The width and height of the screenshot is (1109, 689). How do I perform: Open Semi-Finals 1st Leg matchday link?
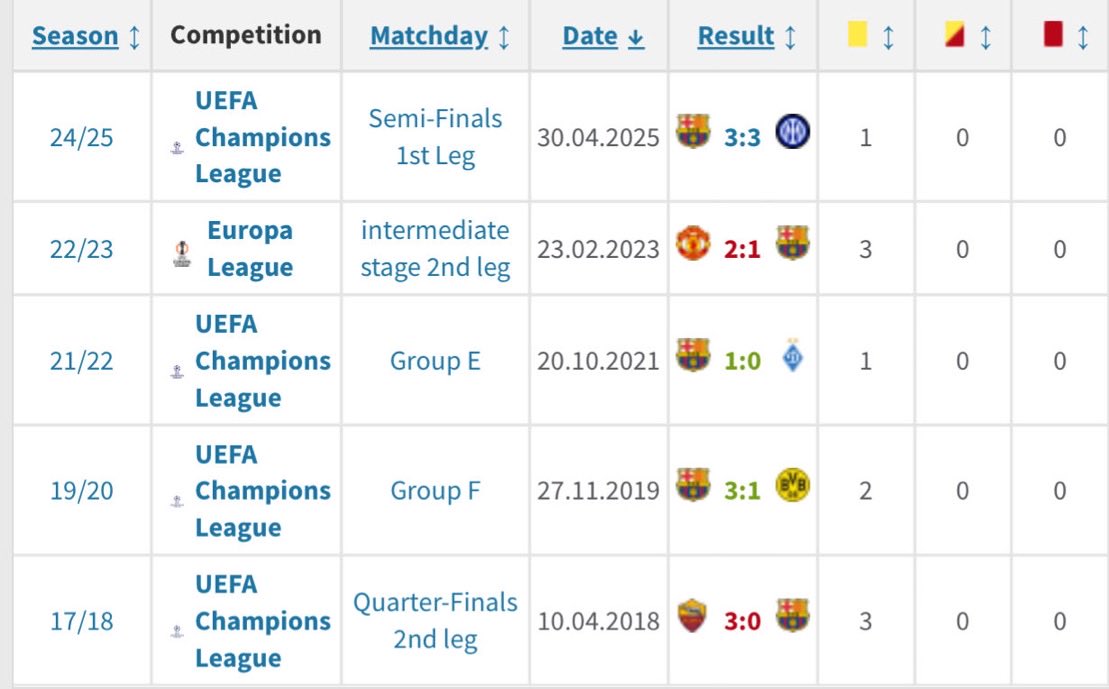coord(436,137)
